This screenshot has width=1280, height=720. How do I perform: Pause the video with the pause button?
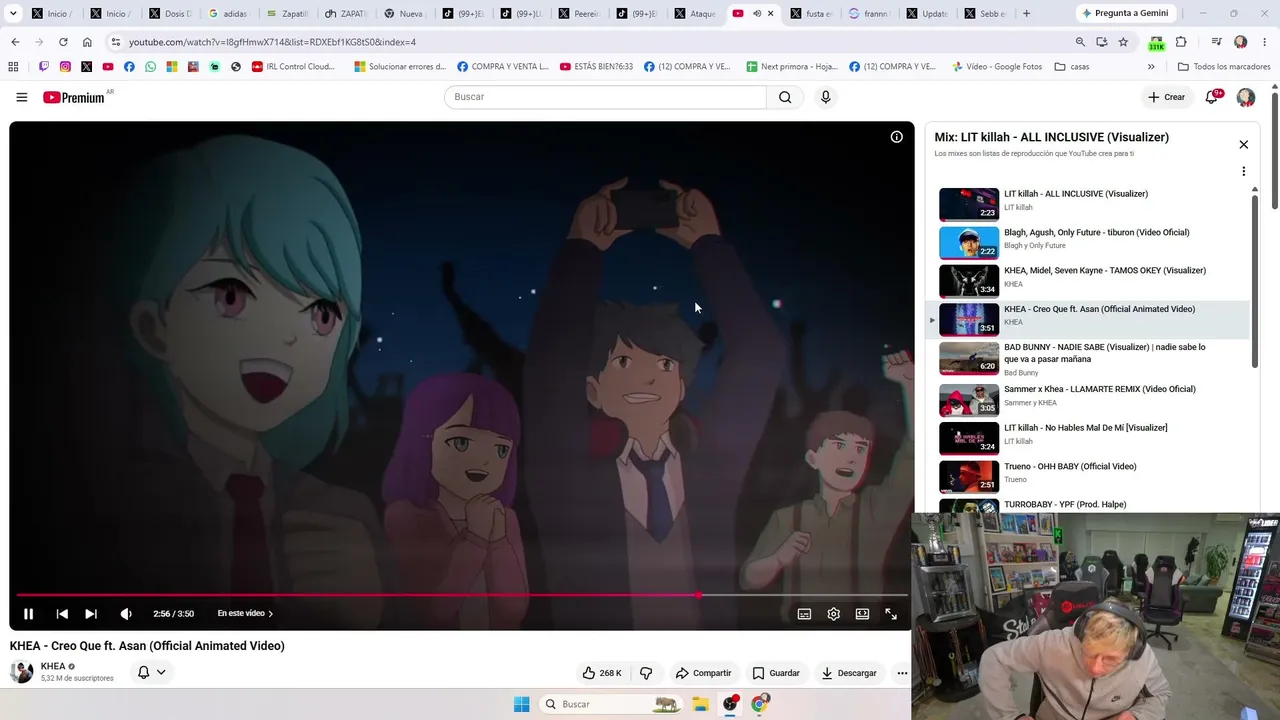[28, 614]
